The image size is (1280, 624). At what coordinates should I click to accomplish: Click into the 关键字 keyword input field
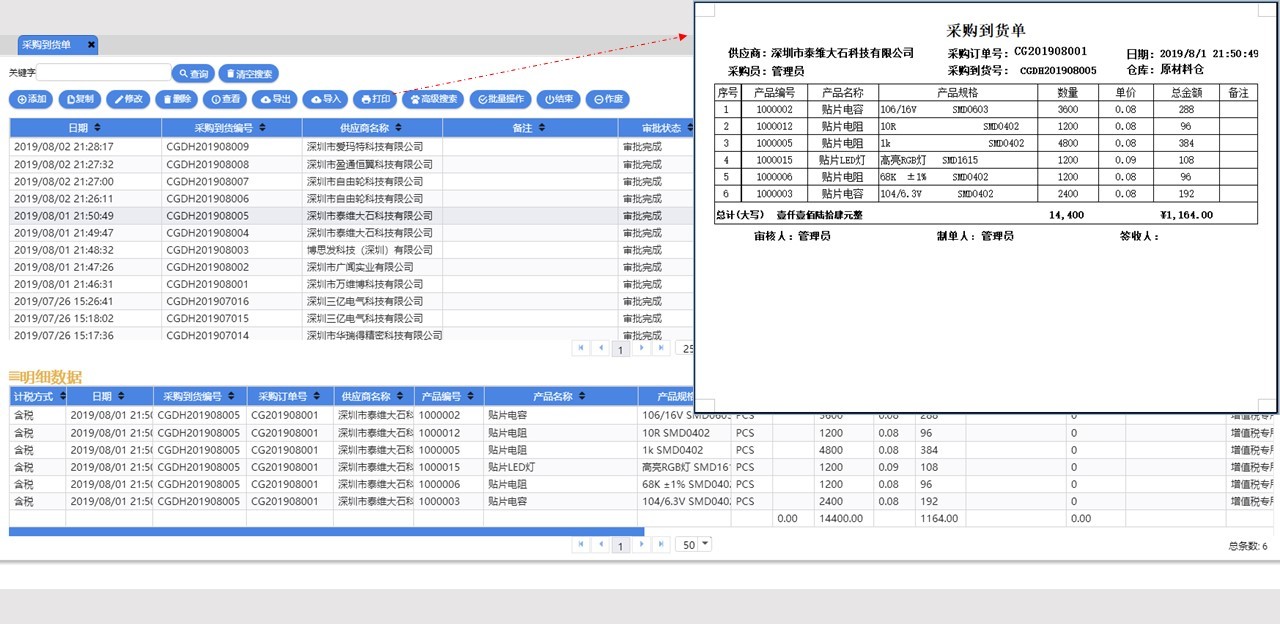[103, 73]
